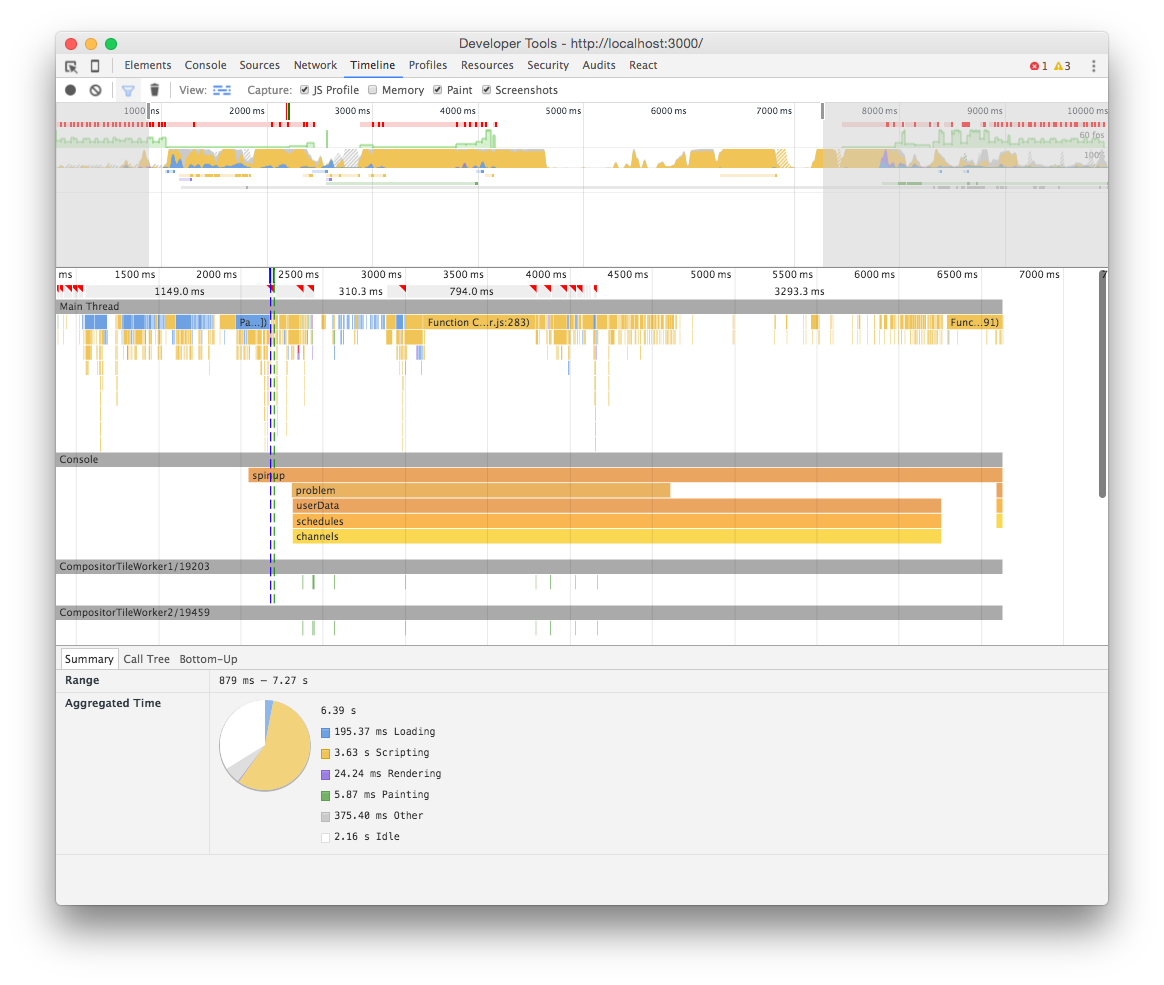Click the flame chart vertical scrollbar
The width and height of the screenshot is (1164, 985).
[x=1102, y=384]
